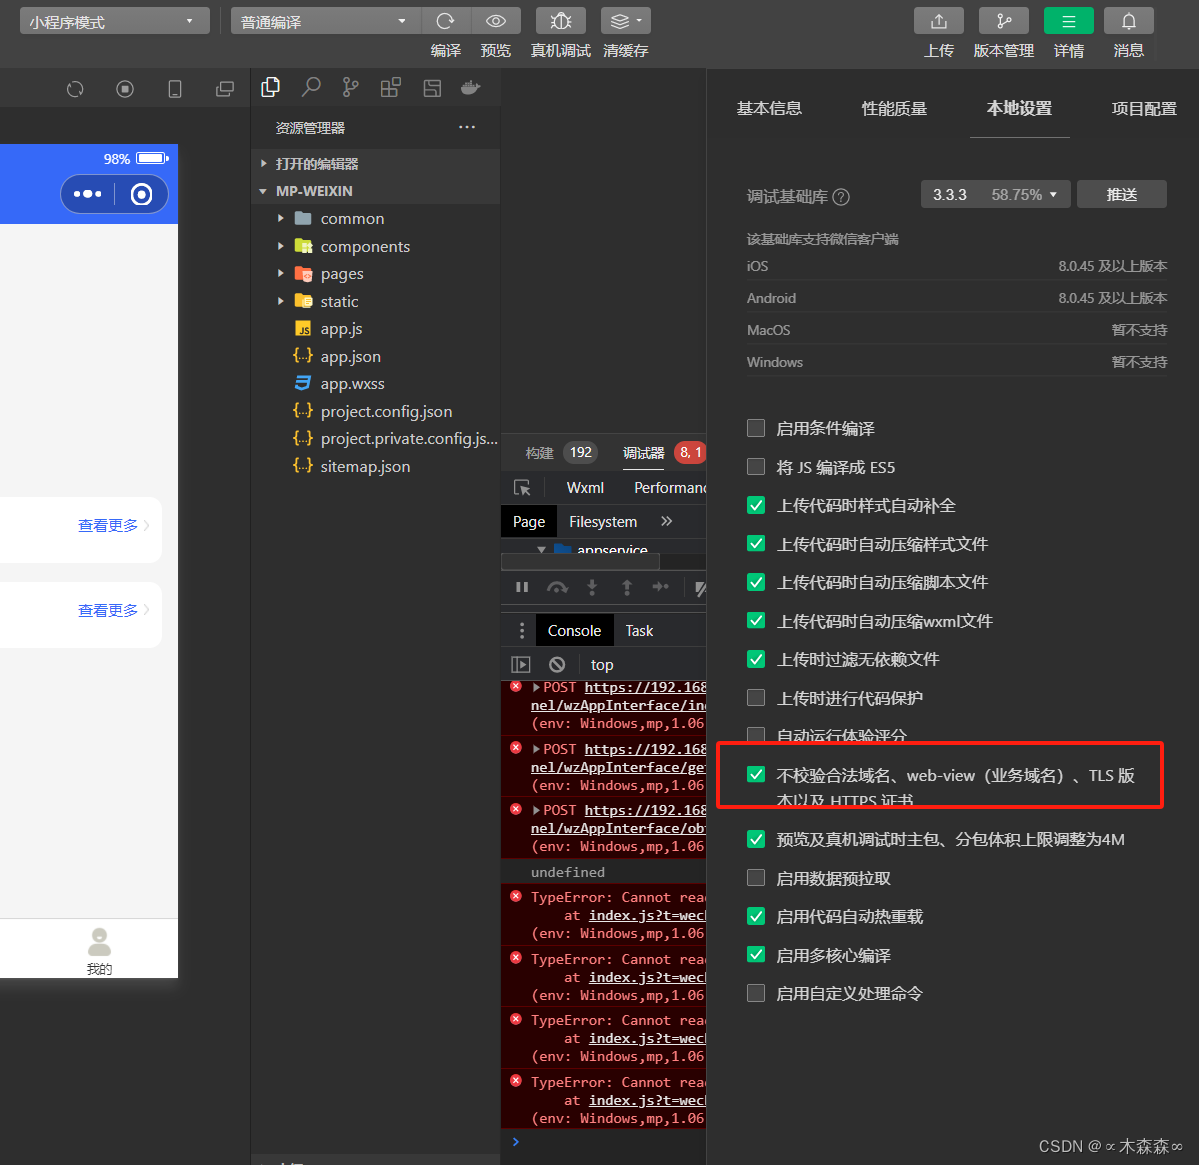1199x1165 pixels.
Task: Click the pause script execution icon
Action: [x=522, y=587]
